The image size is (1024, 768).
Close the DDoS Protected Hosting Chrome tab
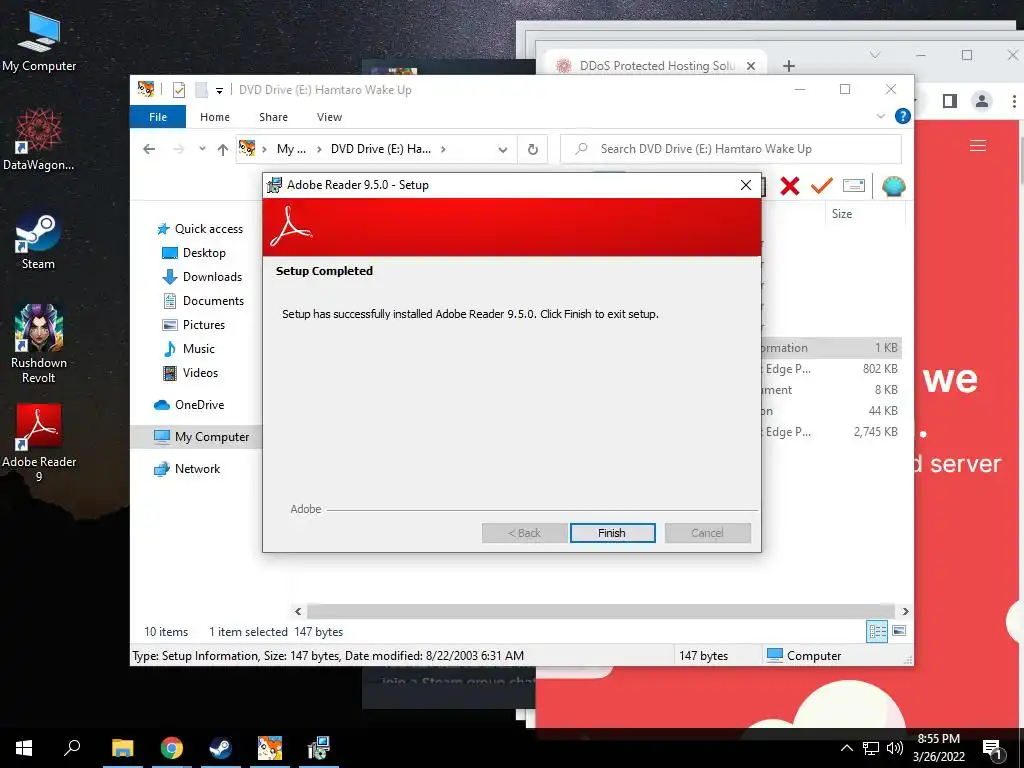click(x=750, y=66)
